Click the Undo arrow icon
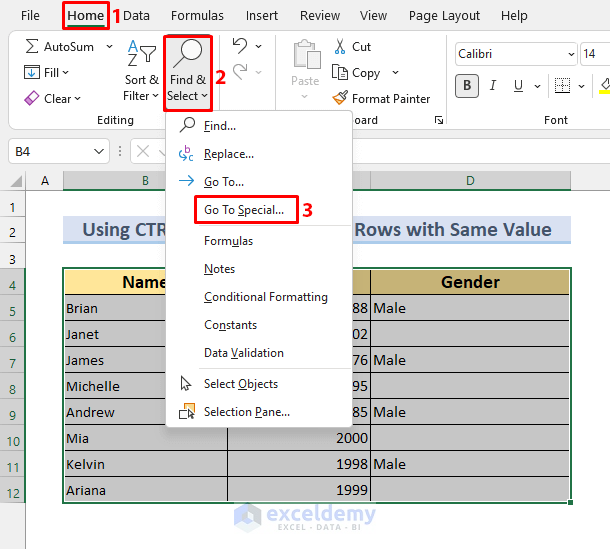The width and height of the screenshot is (610, 549). tap(240, 46)
